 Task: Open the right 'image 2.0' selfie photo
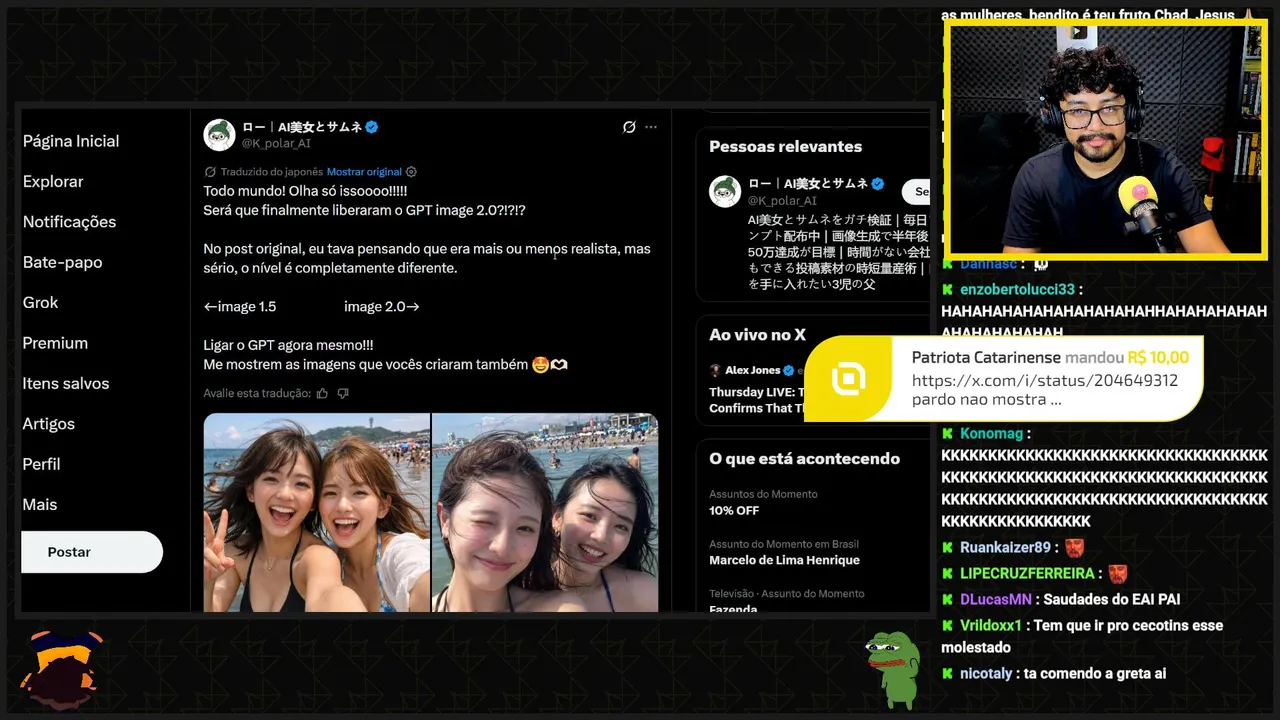[x=545, y=513]
